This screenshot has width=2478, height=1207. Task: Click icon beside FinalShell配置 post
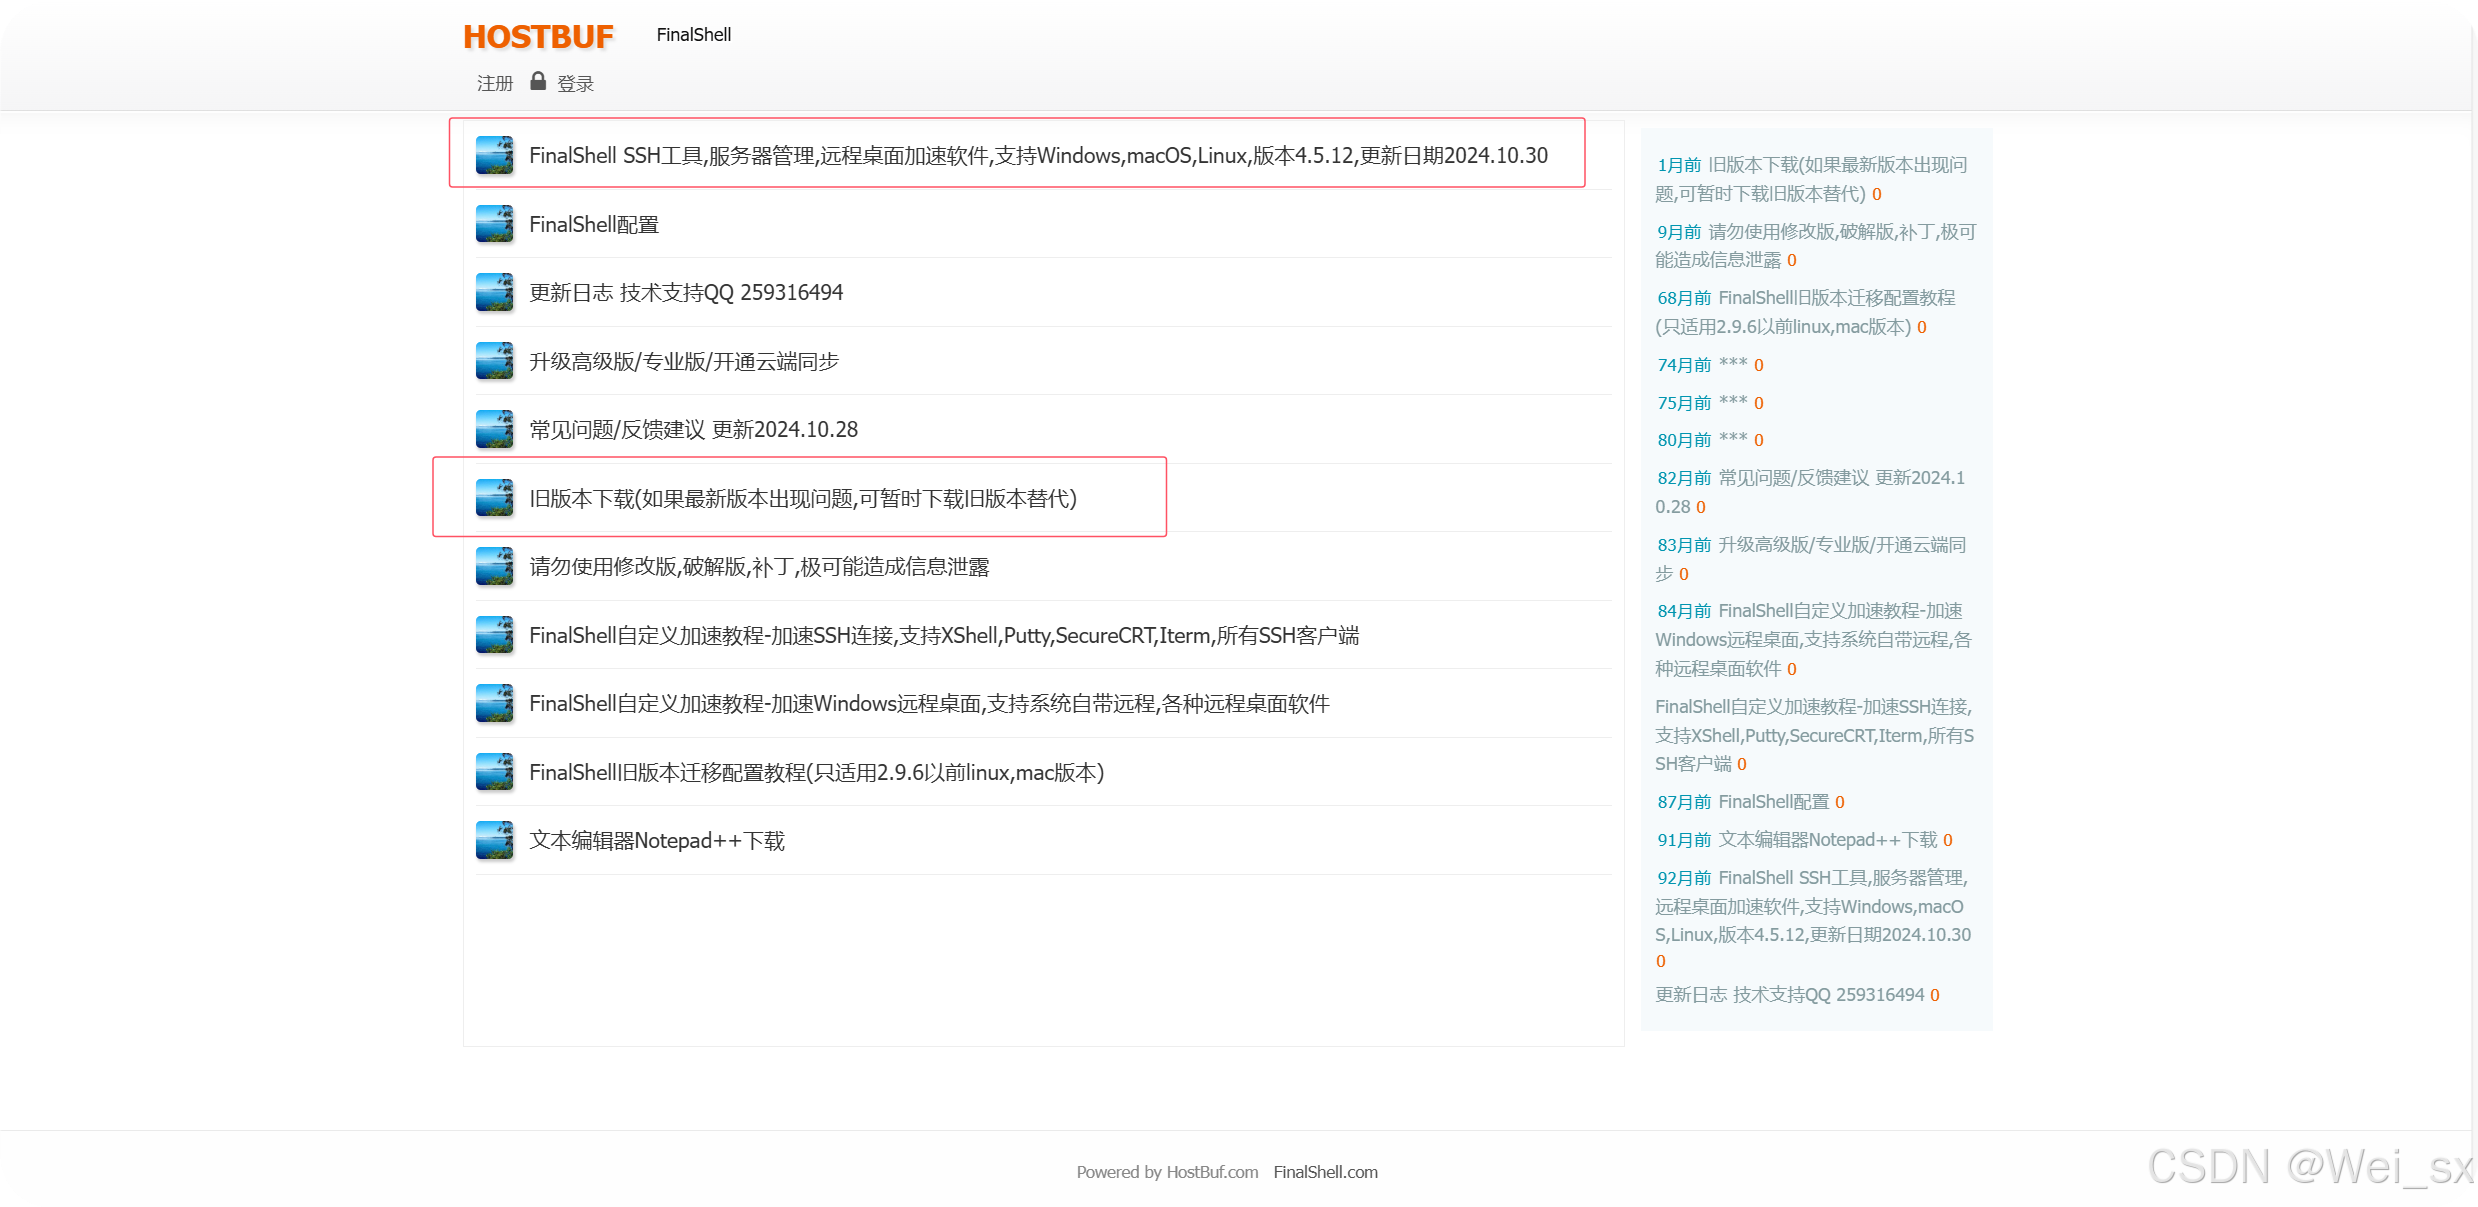click(495, 224)
